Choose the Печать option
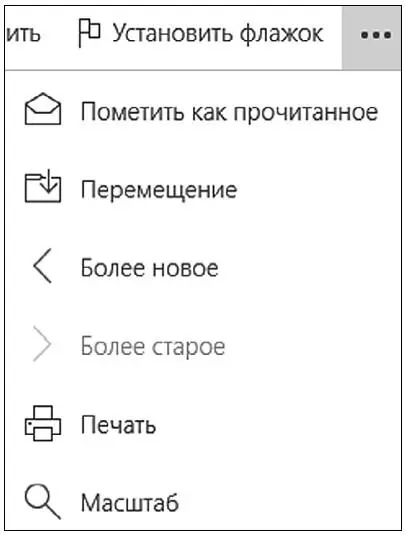Screen dimensions: 406x535 point(118,425)
